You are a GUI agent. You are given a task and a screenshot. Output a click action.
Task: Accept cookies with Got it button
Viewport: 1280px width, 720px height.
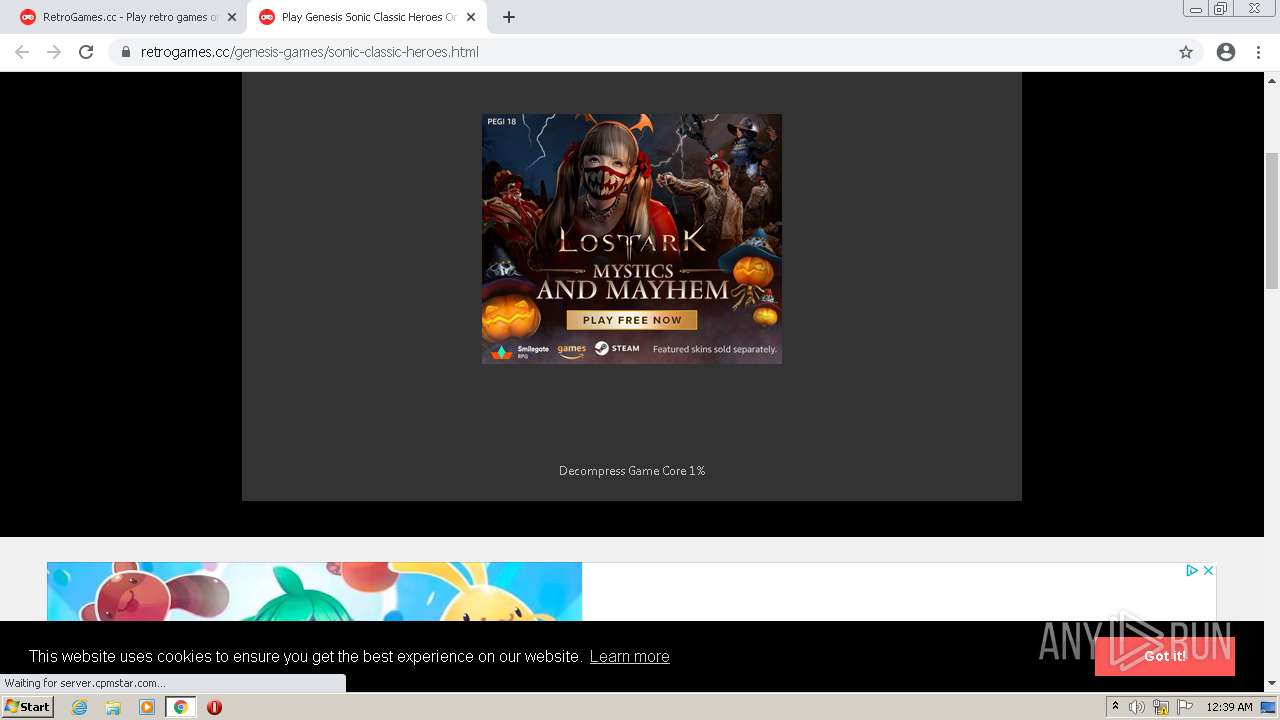point(1165,656)
